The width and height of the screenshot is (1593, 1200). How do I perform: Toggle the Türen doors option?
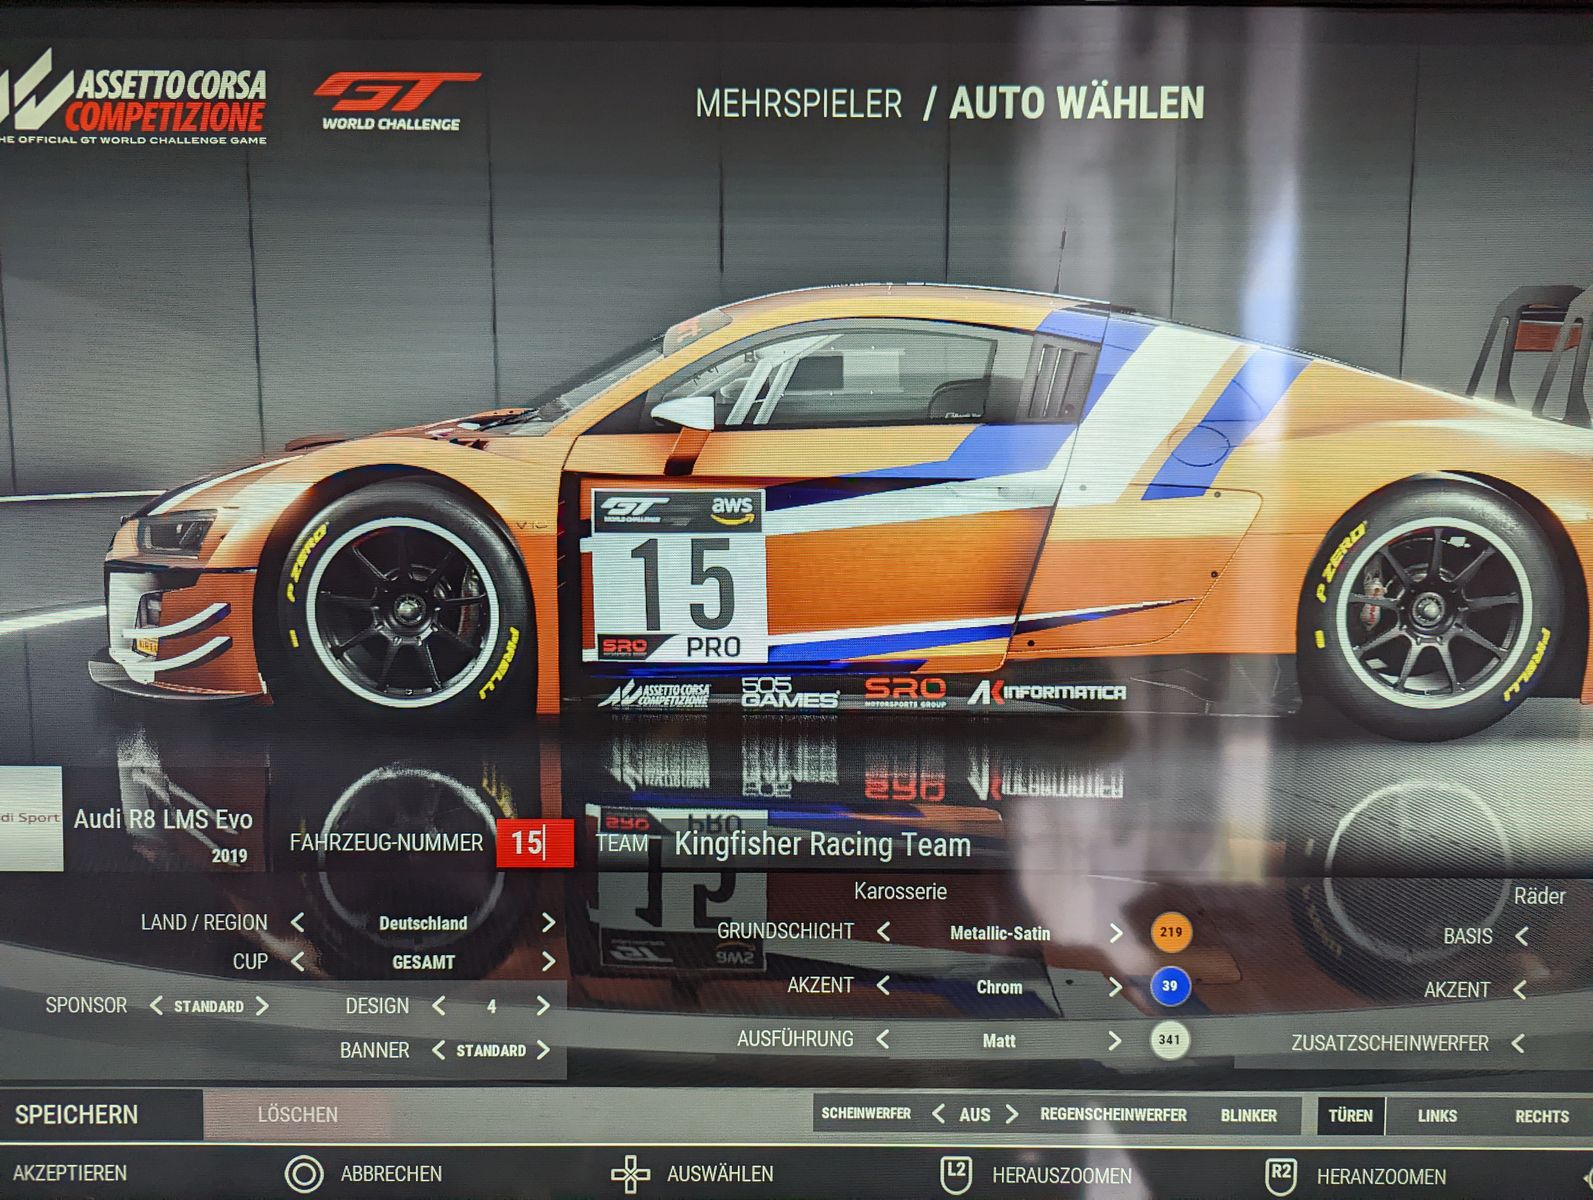[1350, 1116]
